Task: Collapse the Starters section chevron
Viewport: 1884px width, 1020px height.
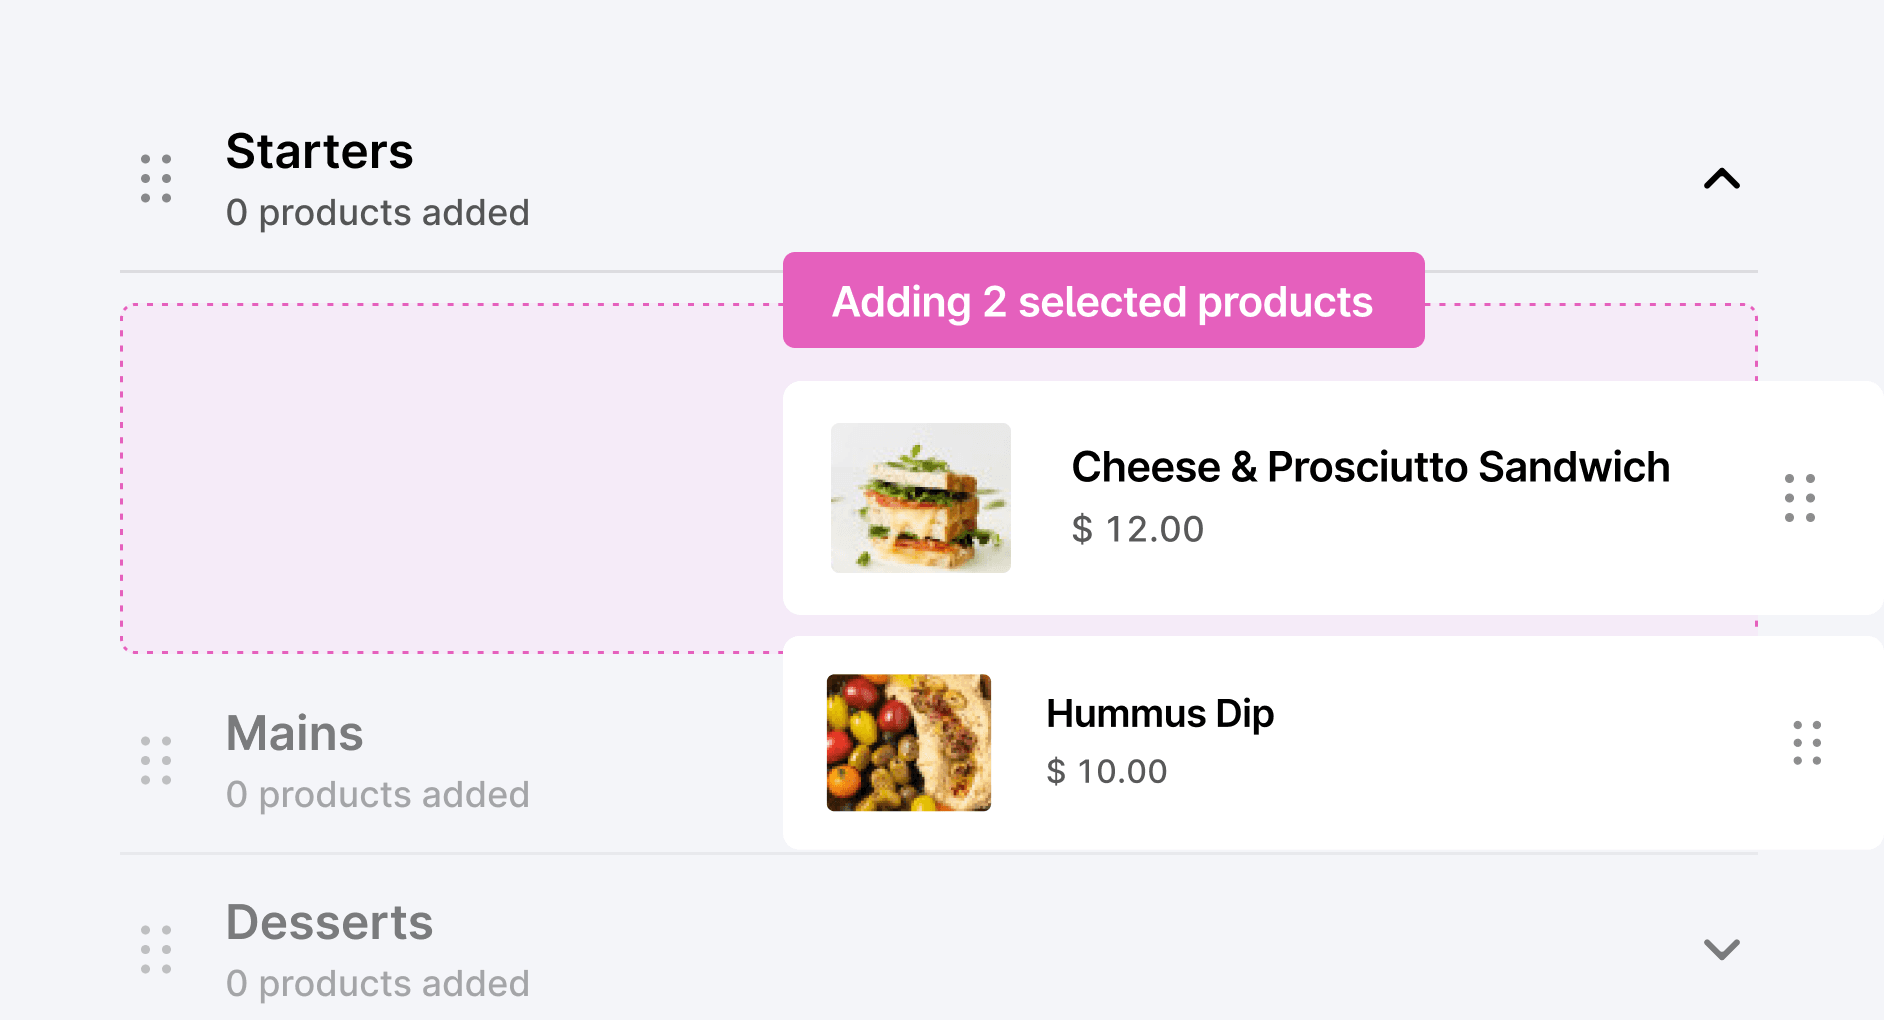Action: (x=1721, y=179)
